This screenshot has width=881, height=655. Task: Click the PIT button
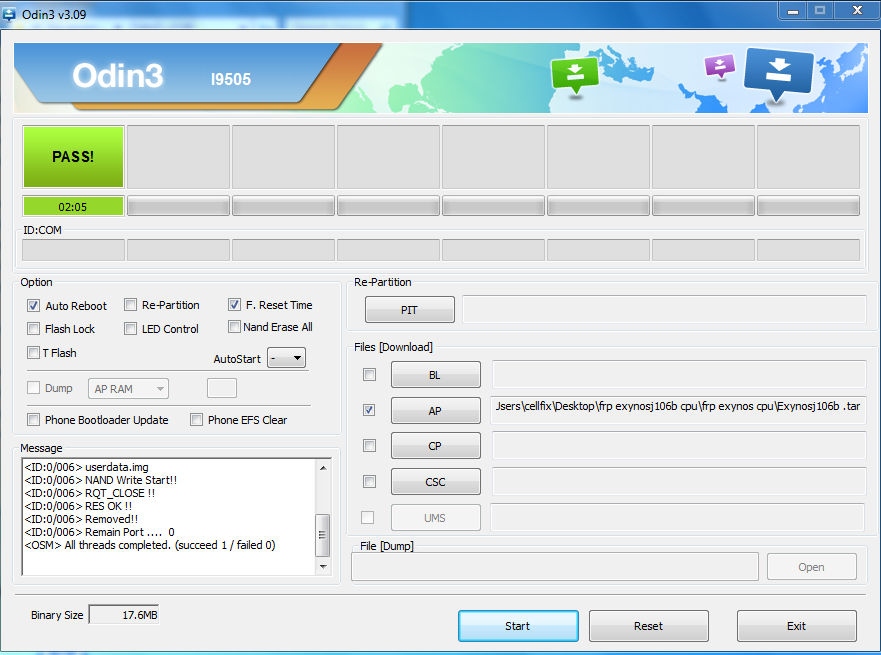pyautogui.click(x=410, y=310)
